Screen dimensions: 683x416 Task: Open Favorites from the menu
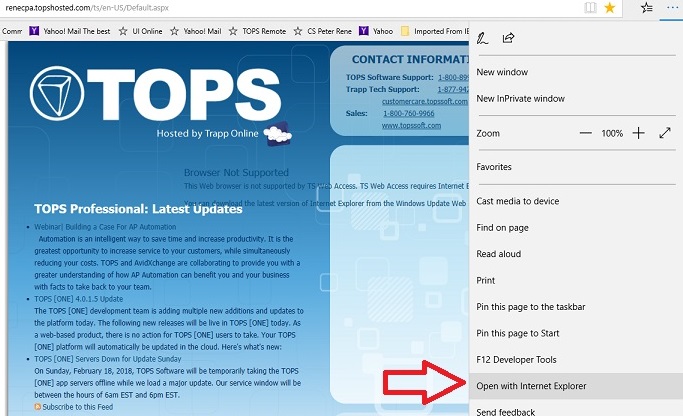(x=576, y=167)
